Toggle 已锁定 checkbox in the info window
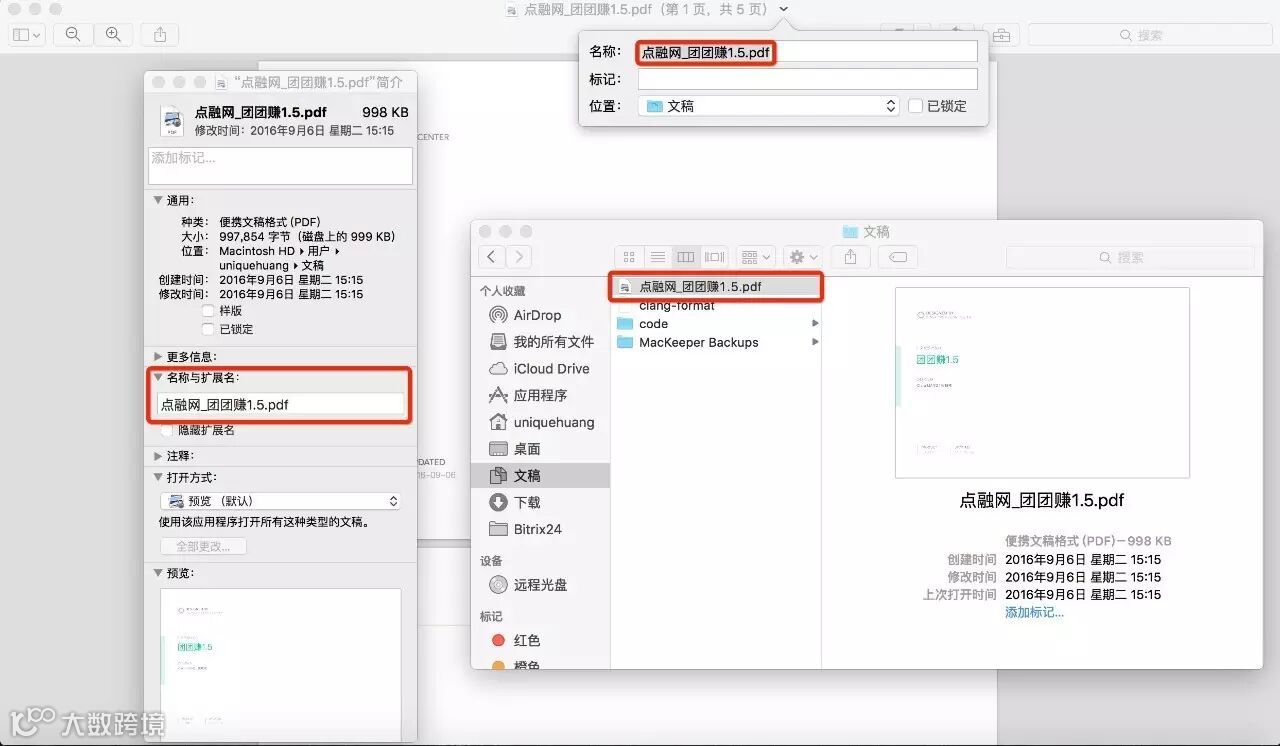Screen dimensions: 1280x746 pos(208,329)
